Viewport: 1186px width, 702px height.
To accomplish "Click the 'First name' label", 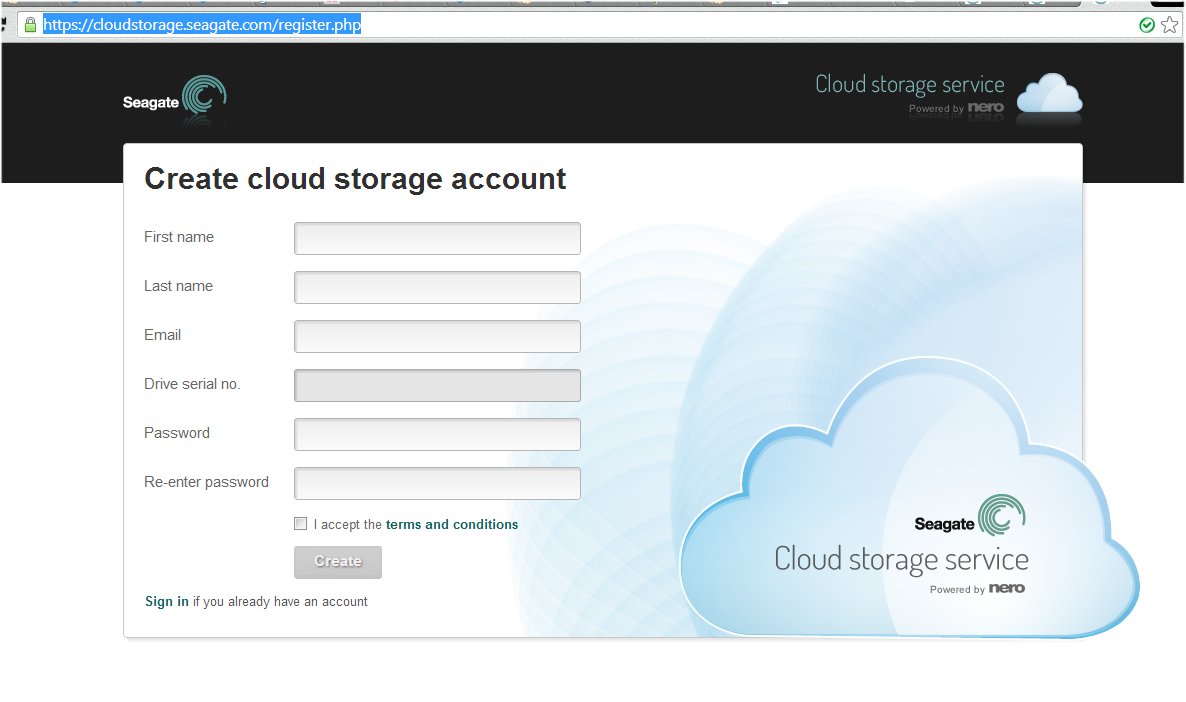I will [179, 237].
